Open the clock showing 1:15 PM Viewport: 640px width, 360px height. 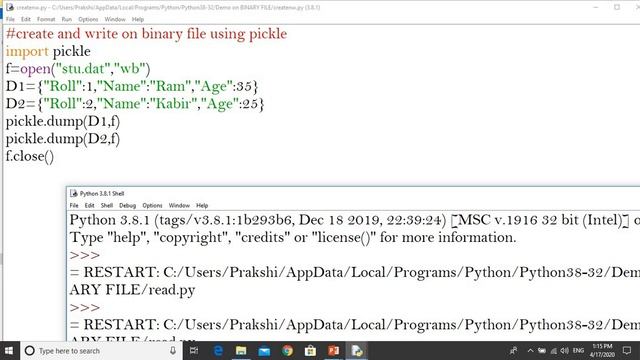602,351
